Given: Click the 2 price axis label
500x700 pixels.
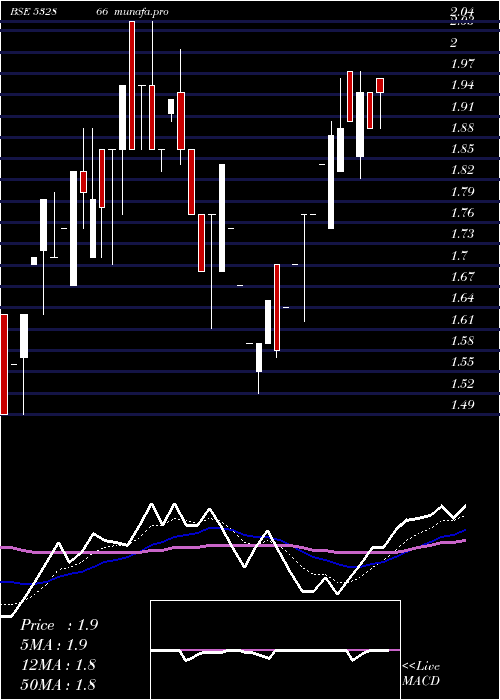Looking at the screenshot, I should 454,43.
